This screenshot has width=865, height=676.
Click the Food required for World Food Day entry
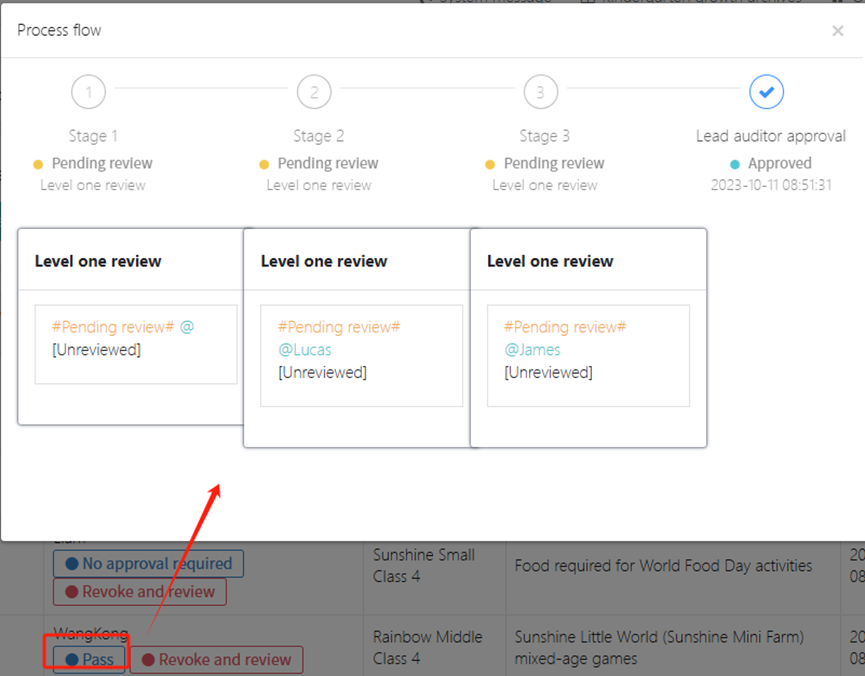pyautogui.click(x=663, y=565)
